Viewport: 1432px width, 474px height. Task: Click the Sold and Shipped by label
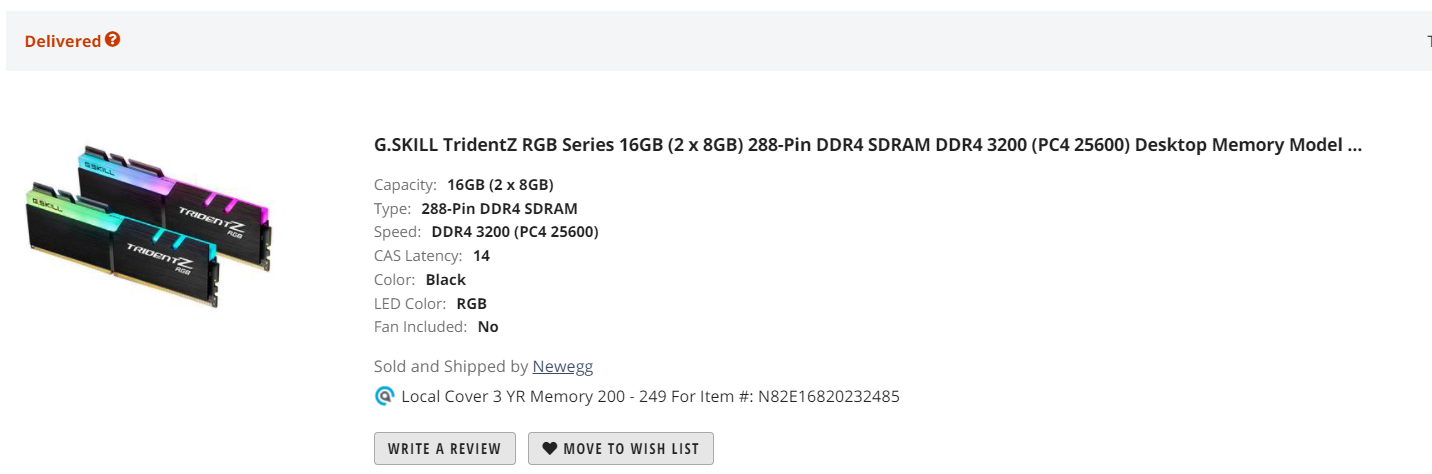coord(451,366)
